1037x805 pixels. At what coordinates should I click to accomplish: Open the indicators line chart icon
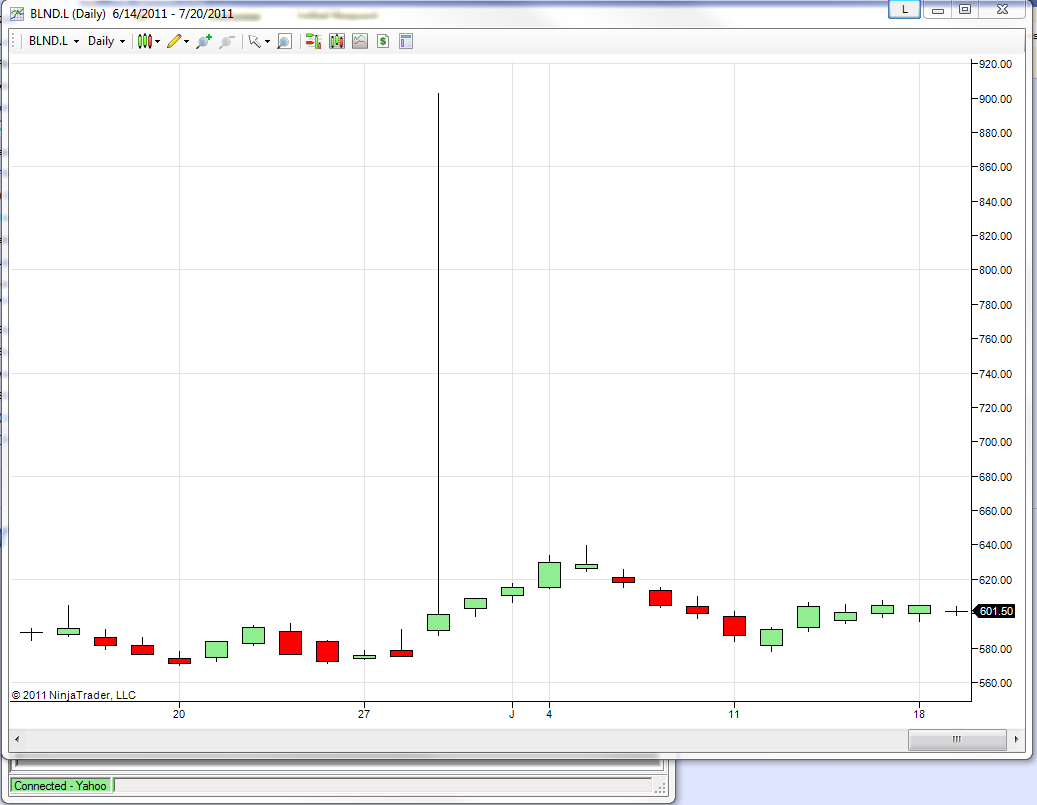(360, 41)
